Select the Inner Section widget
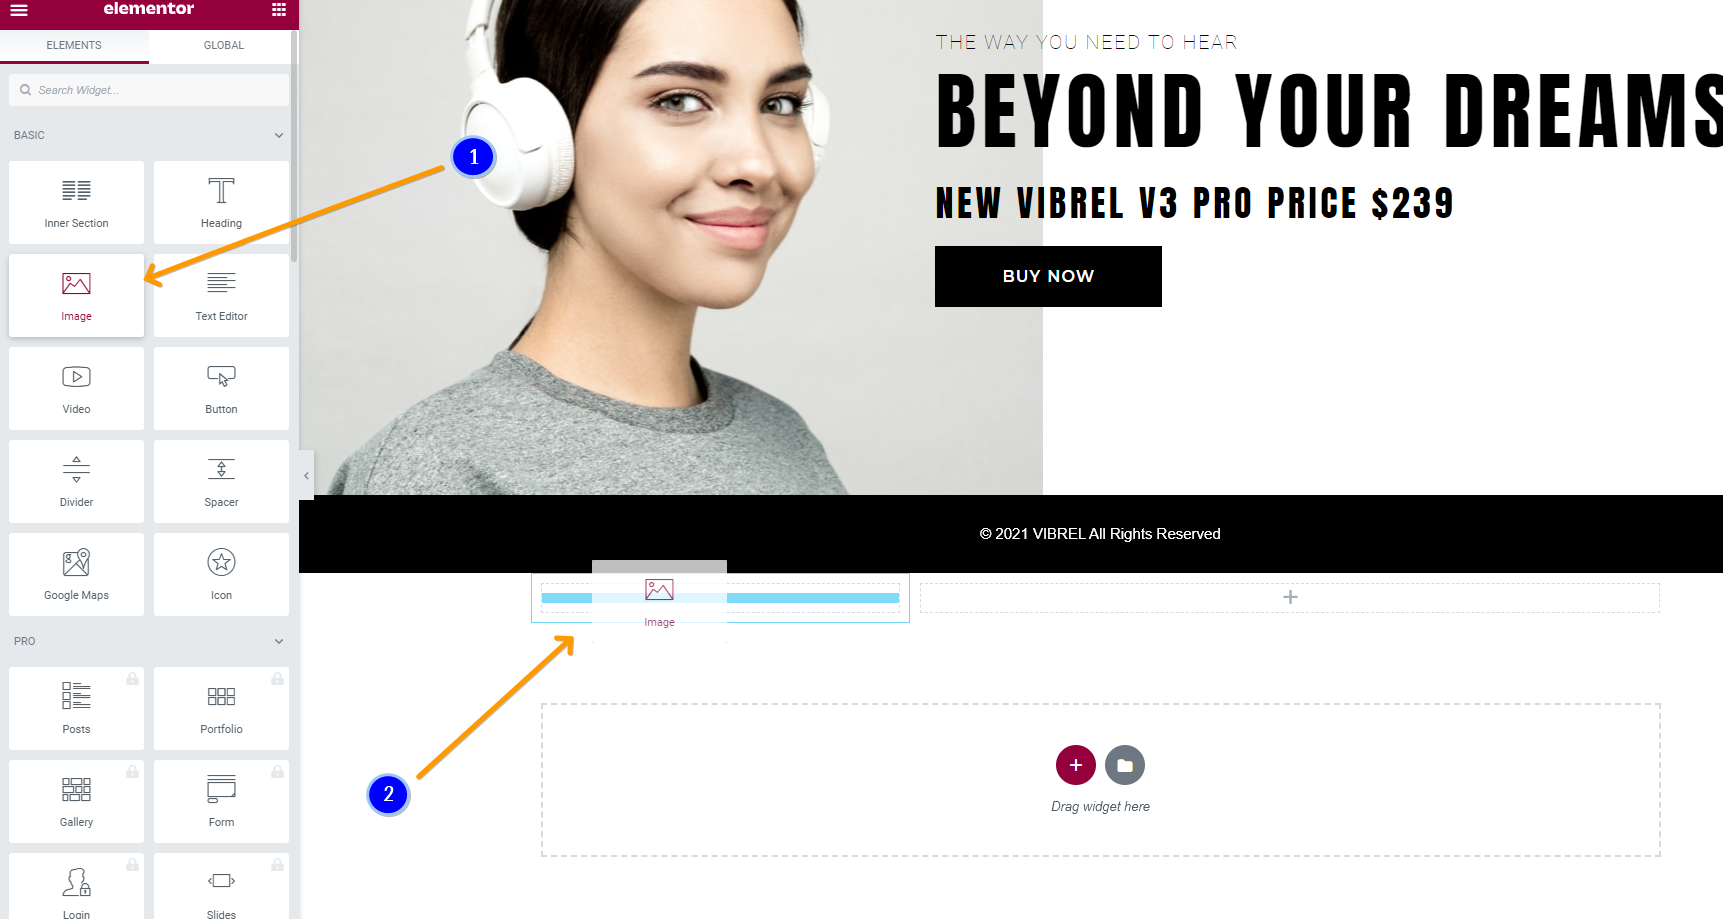 click(x=76, y=202)
